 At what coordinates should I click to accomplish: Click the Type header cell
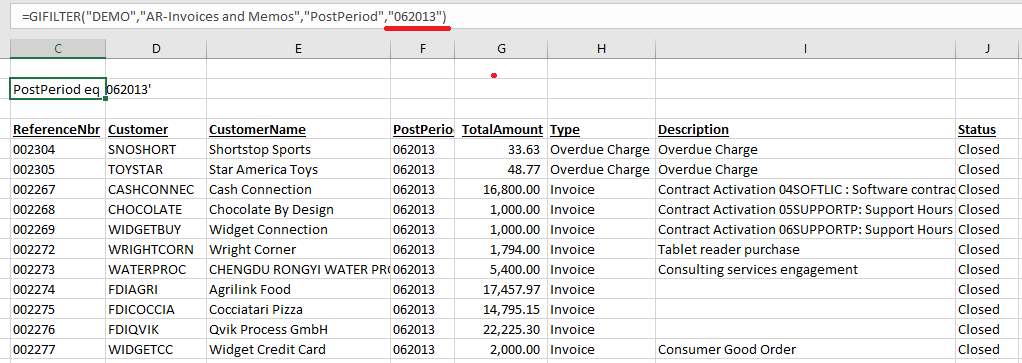[x=601, y=129]
